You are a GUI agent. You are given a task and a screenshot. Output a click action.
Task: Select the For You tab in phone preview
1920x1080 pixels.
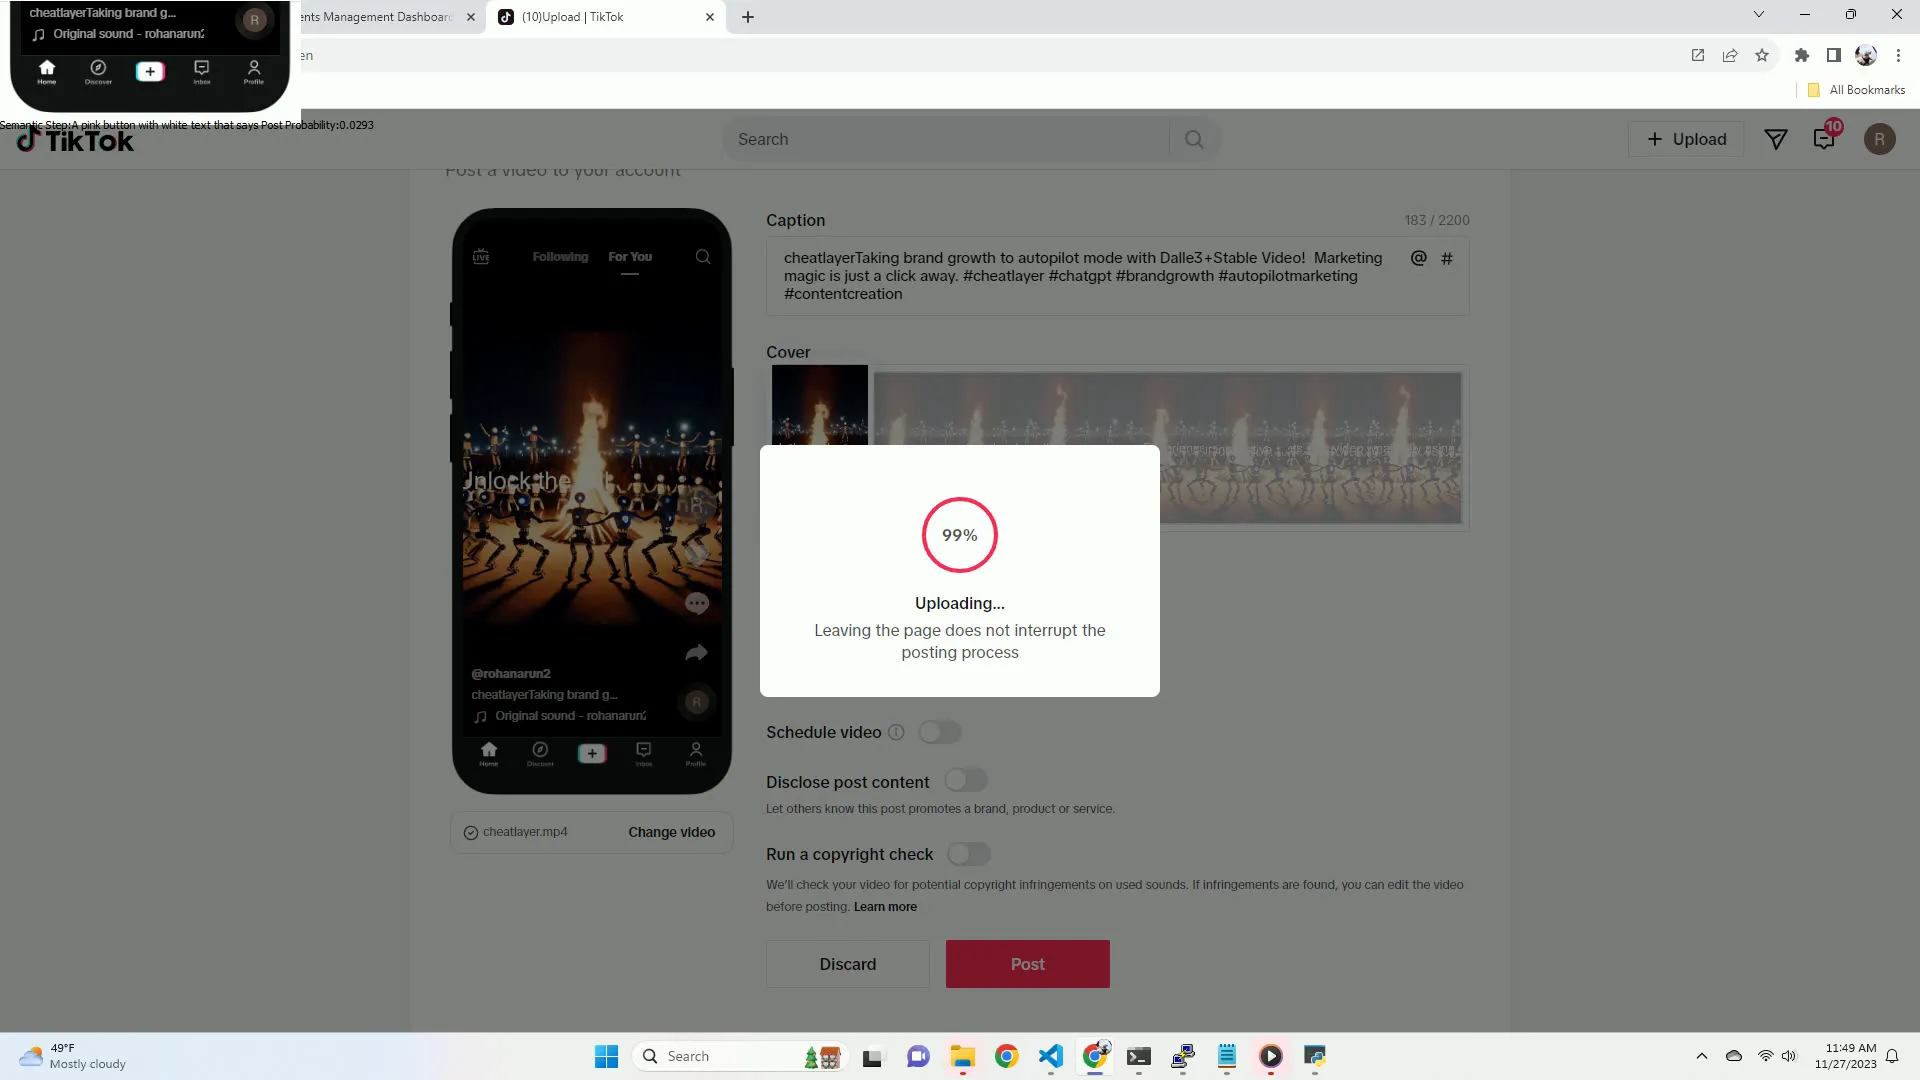630,257
